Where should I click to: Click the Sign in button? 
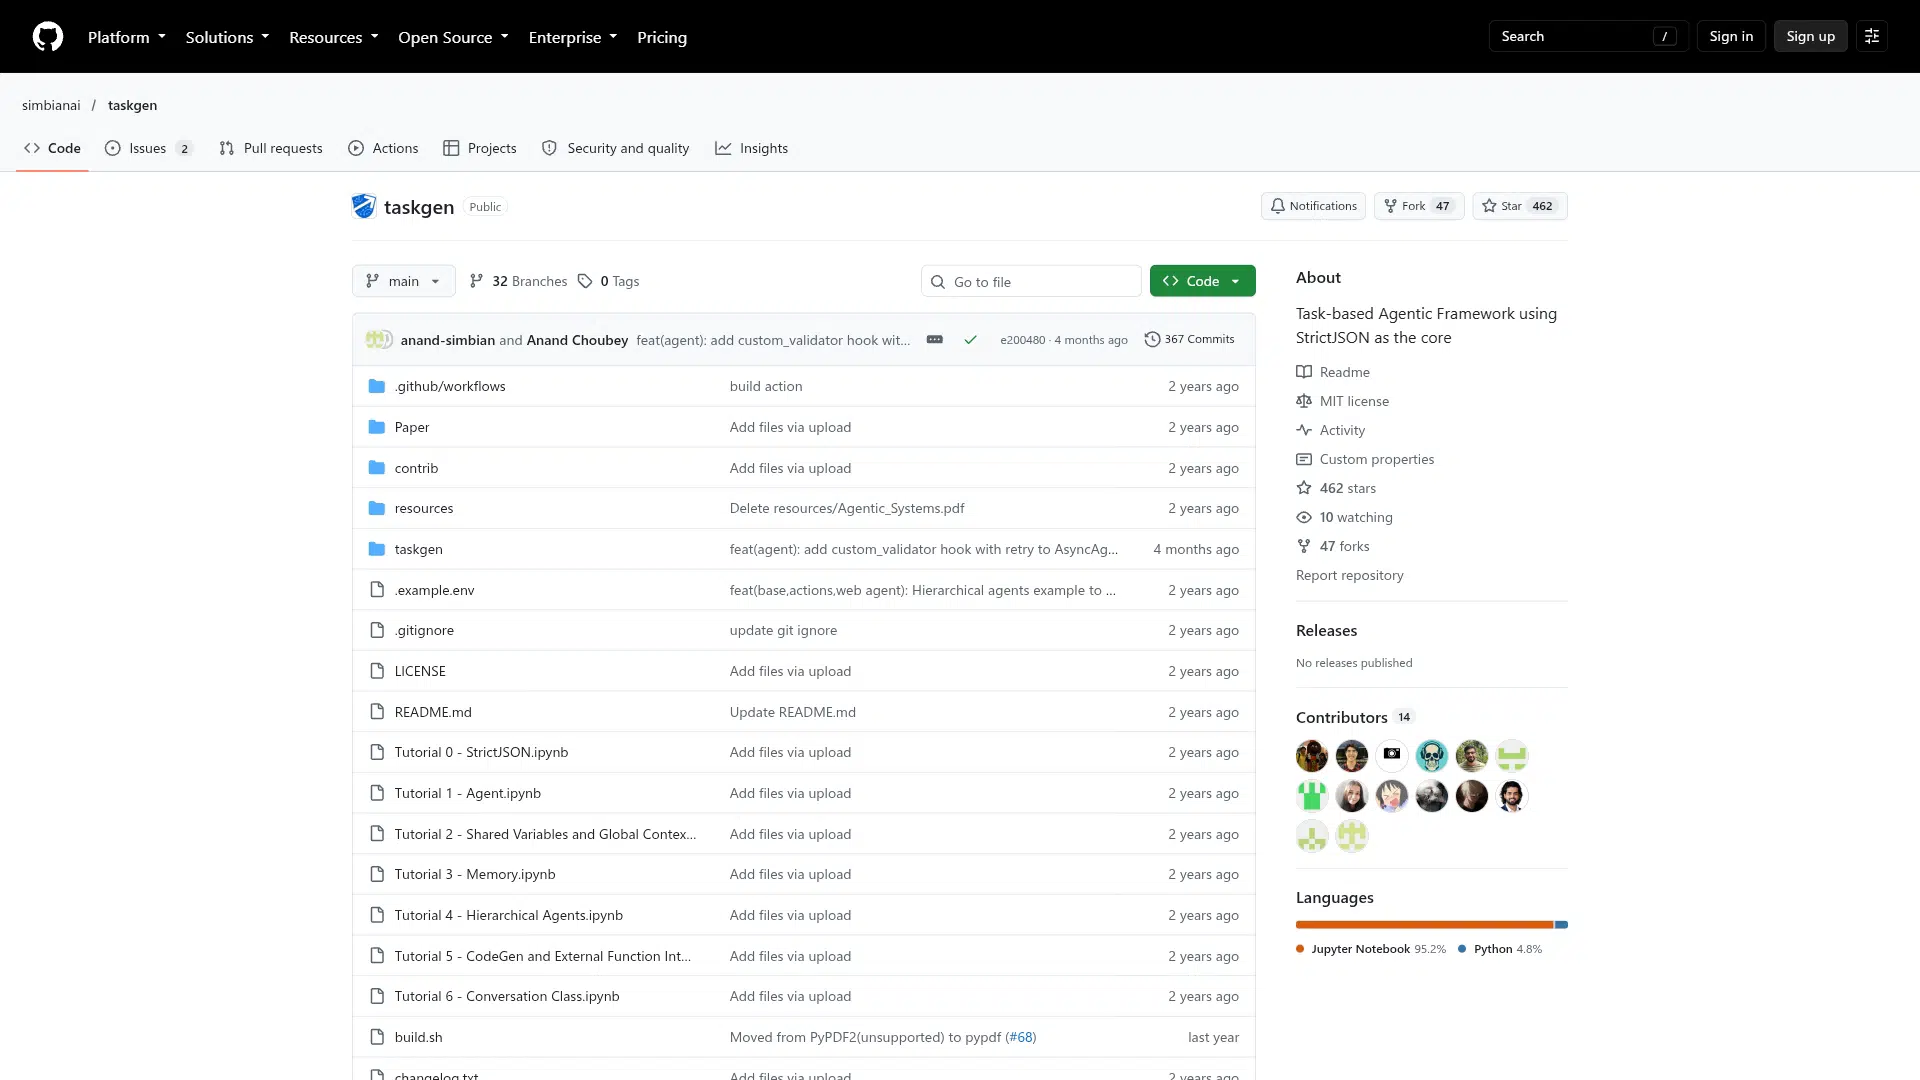click(x=1731, y=36)
